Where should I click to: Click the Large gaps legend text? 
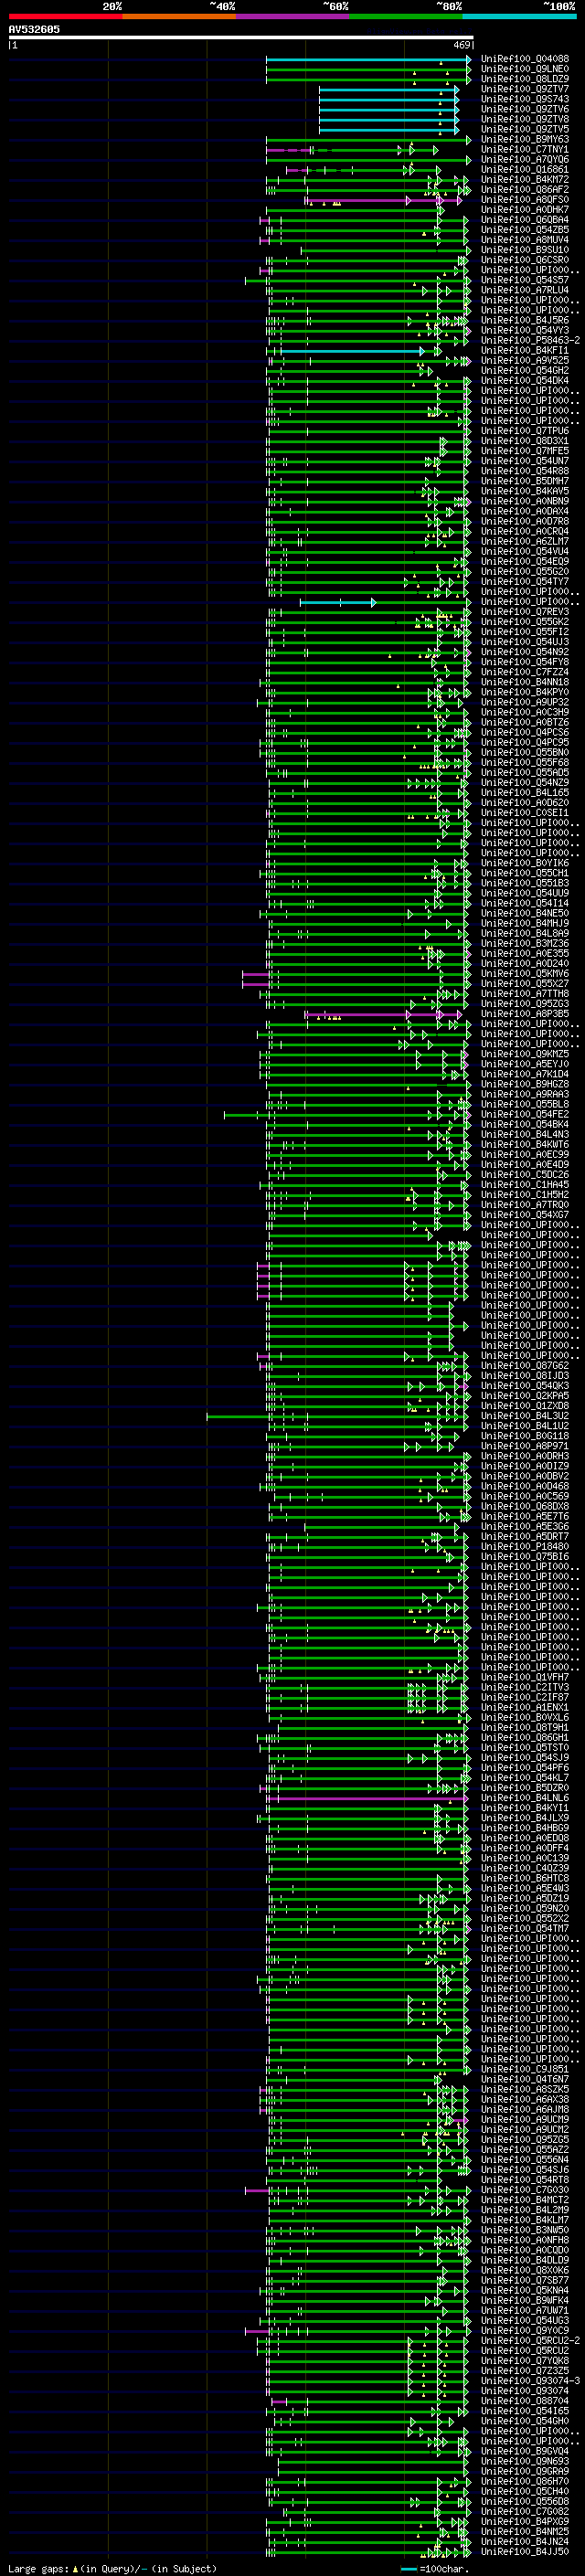click(112, 2569)
